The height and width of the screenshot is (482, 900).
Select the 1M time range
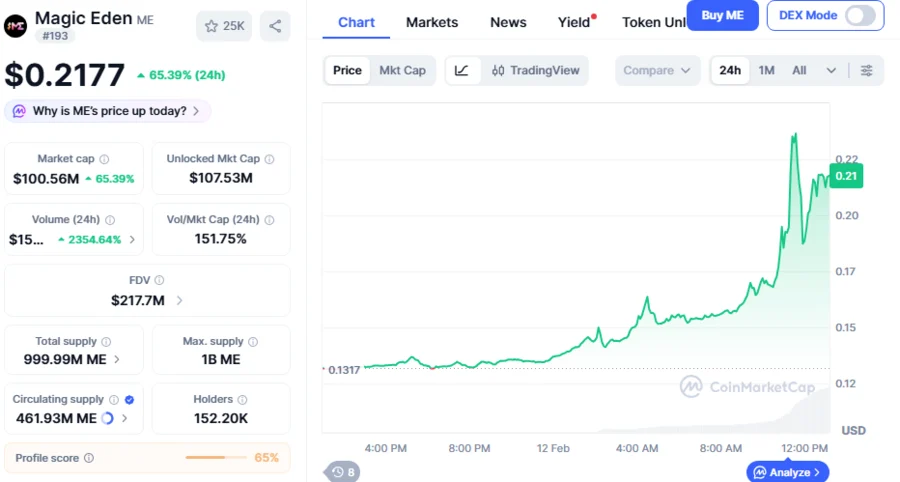[x=766, y=70]
